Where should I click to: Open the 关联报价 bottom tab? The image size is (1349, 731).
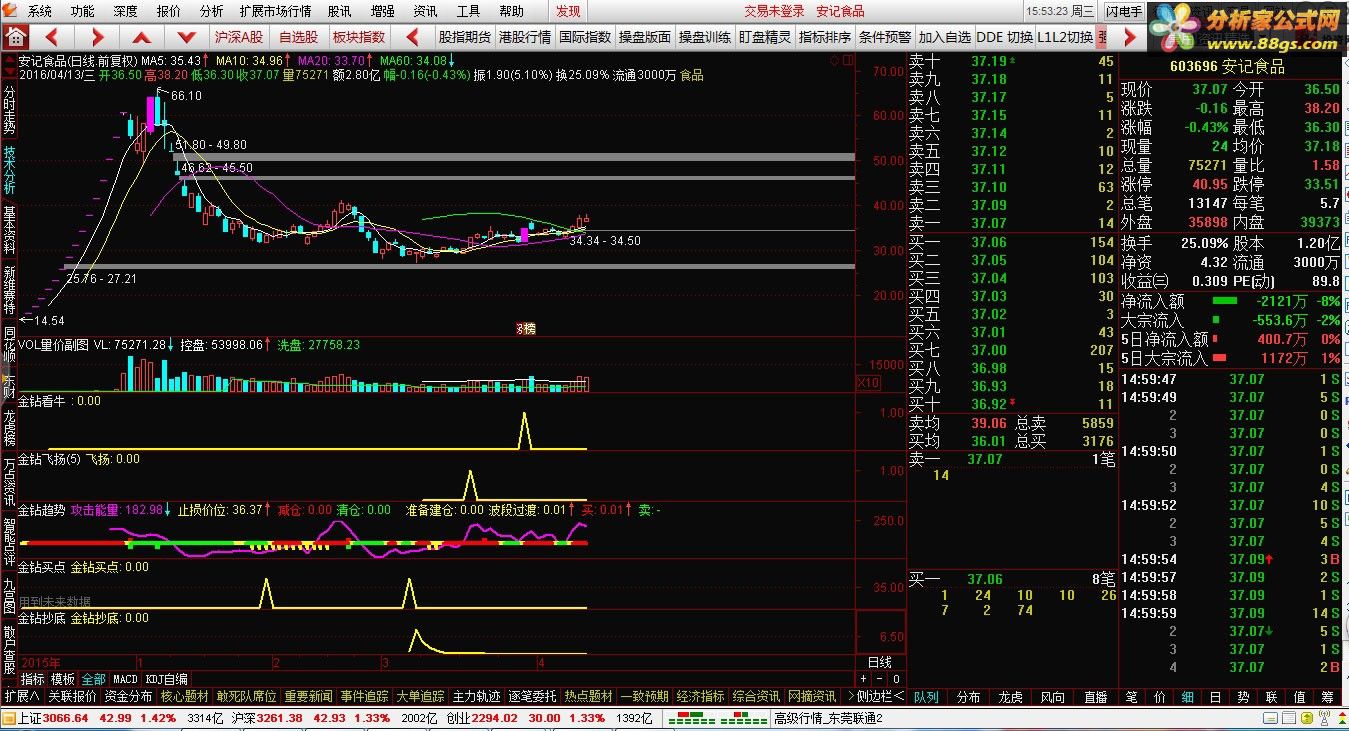(72, 696)
